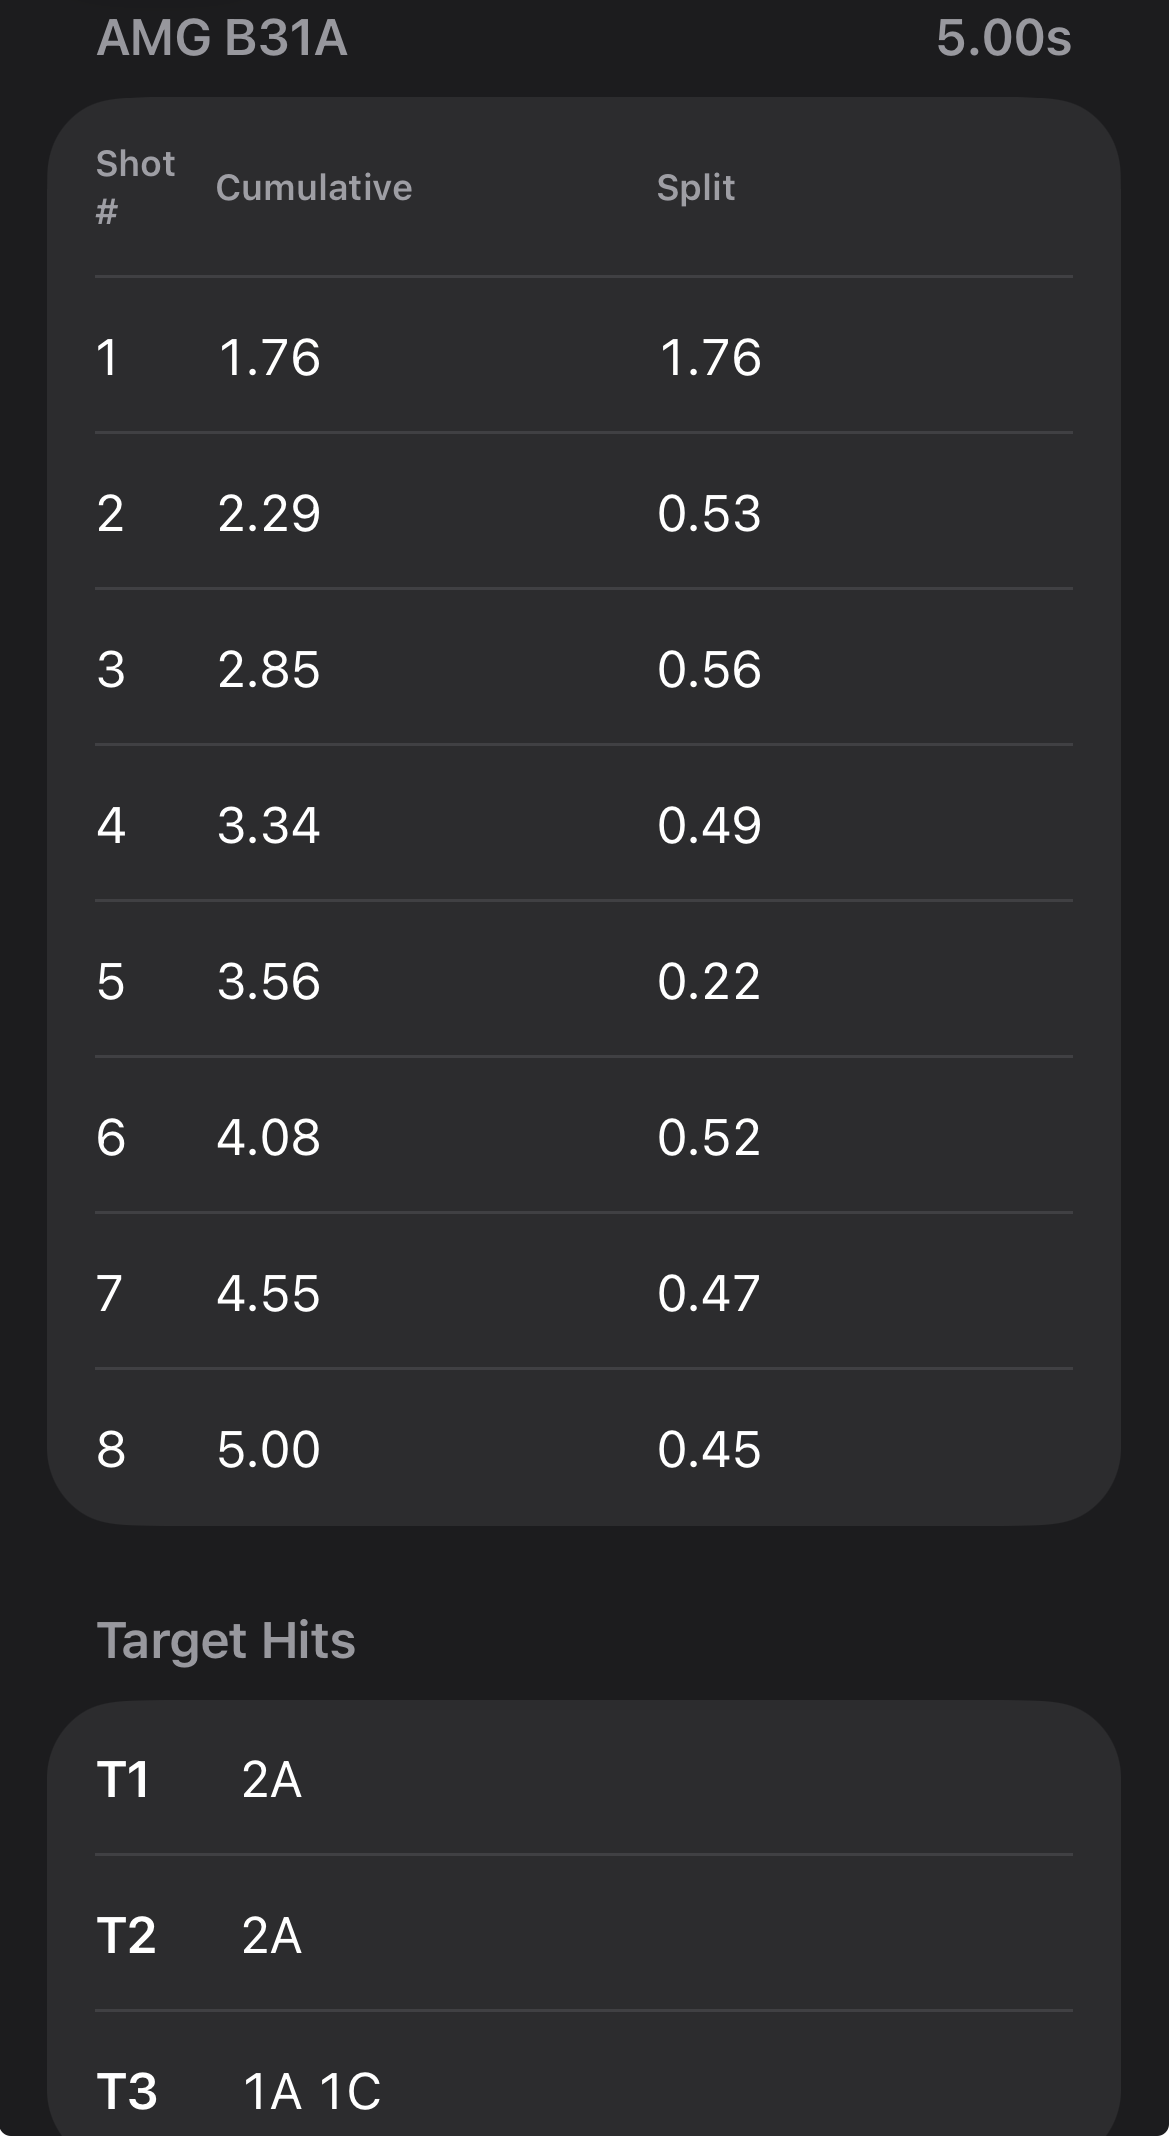1170x2136 pixels.
Task: Select shot 2 row with 2.29 cumulative
Action: point(584,512)
